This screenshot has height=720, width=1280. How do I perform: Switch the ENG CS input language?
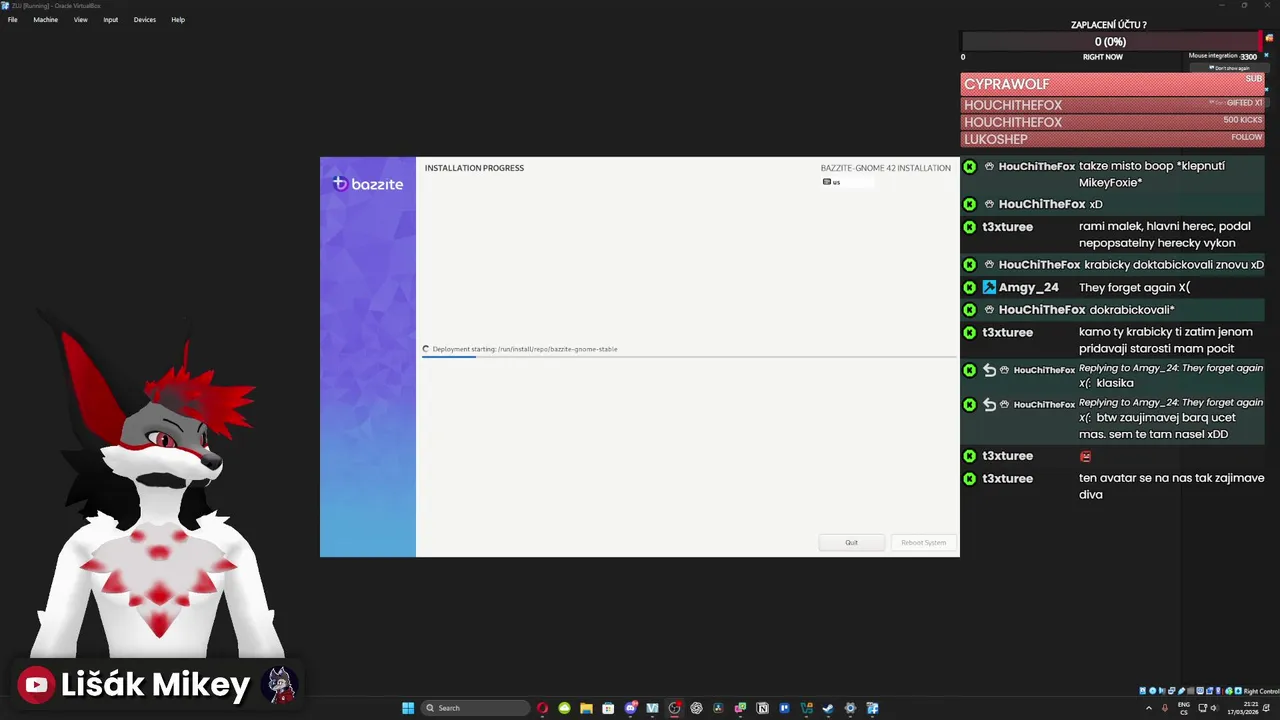pos(1184,708)
